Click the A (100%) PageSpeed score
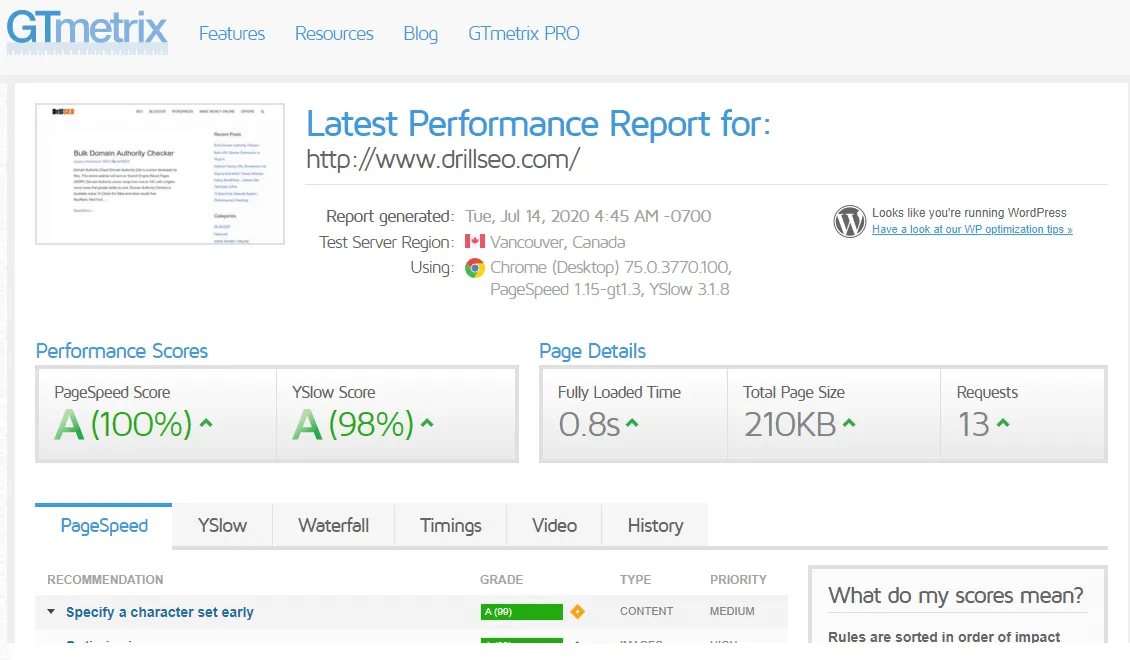 point(123,424)
